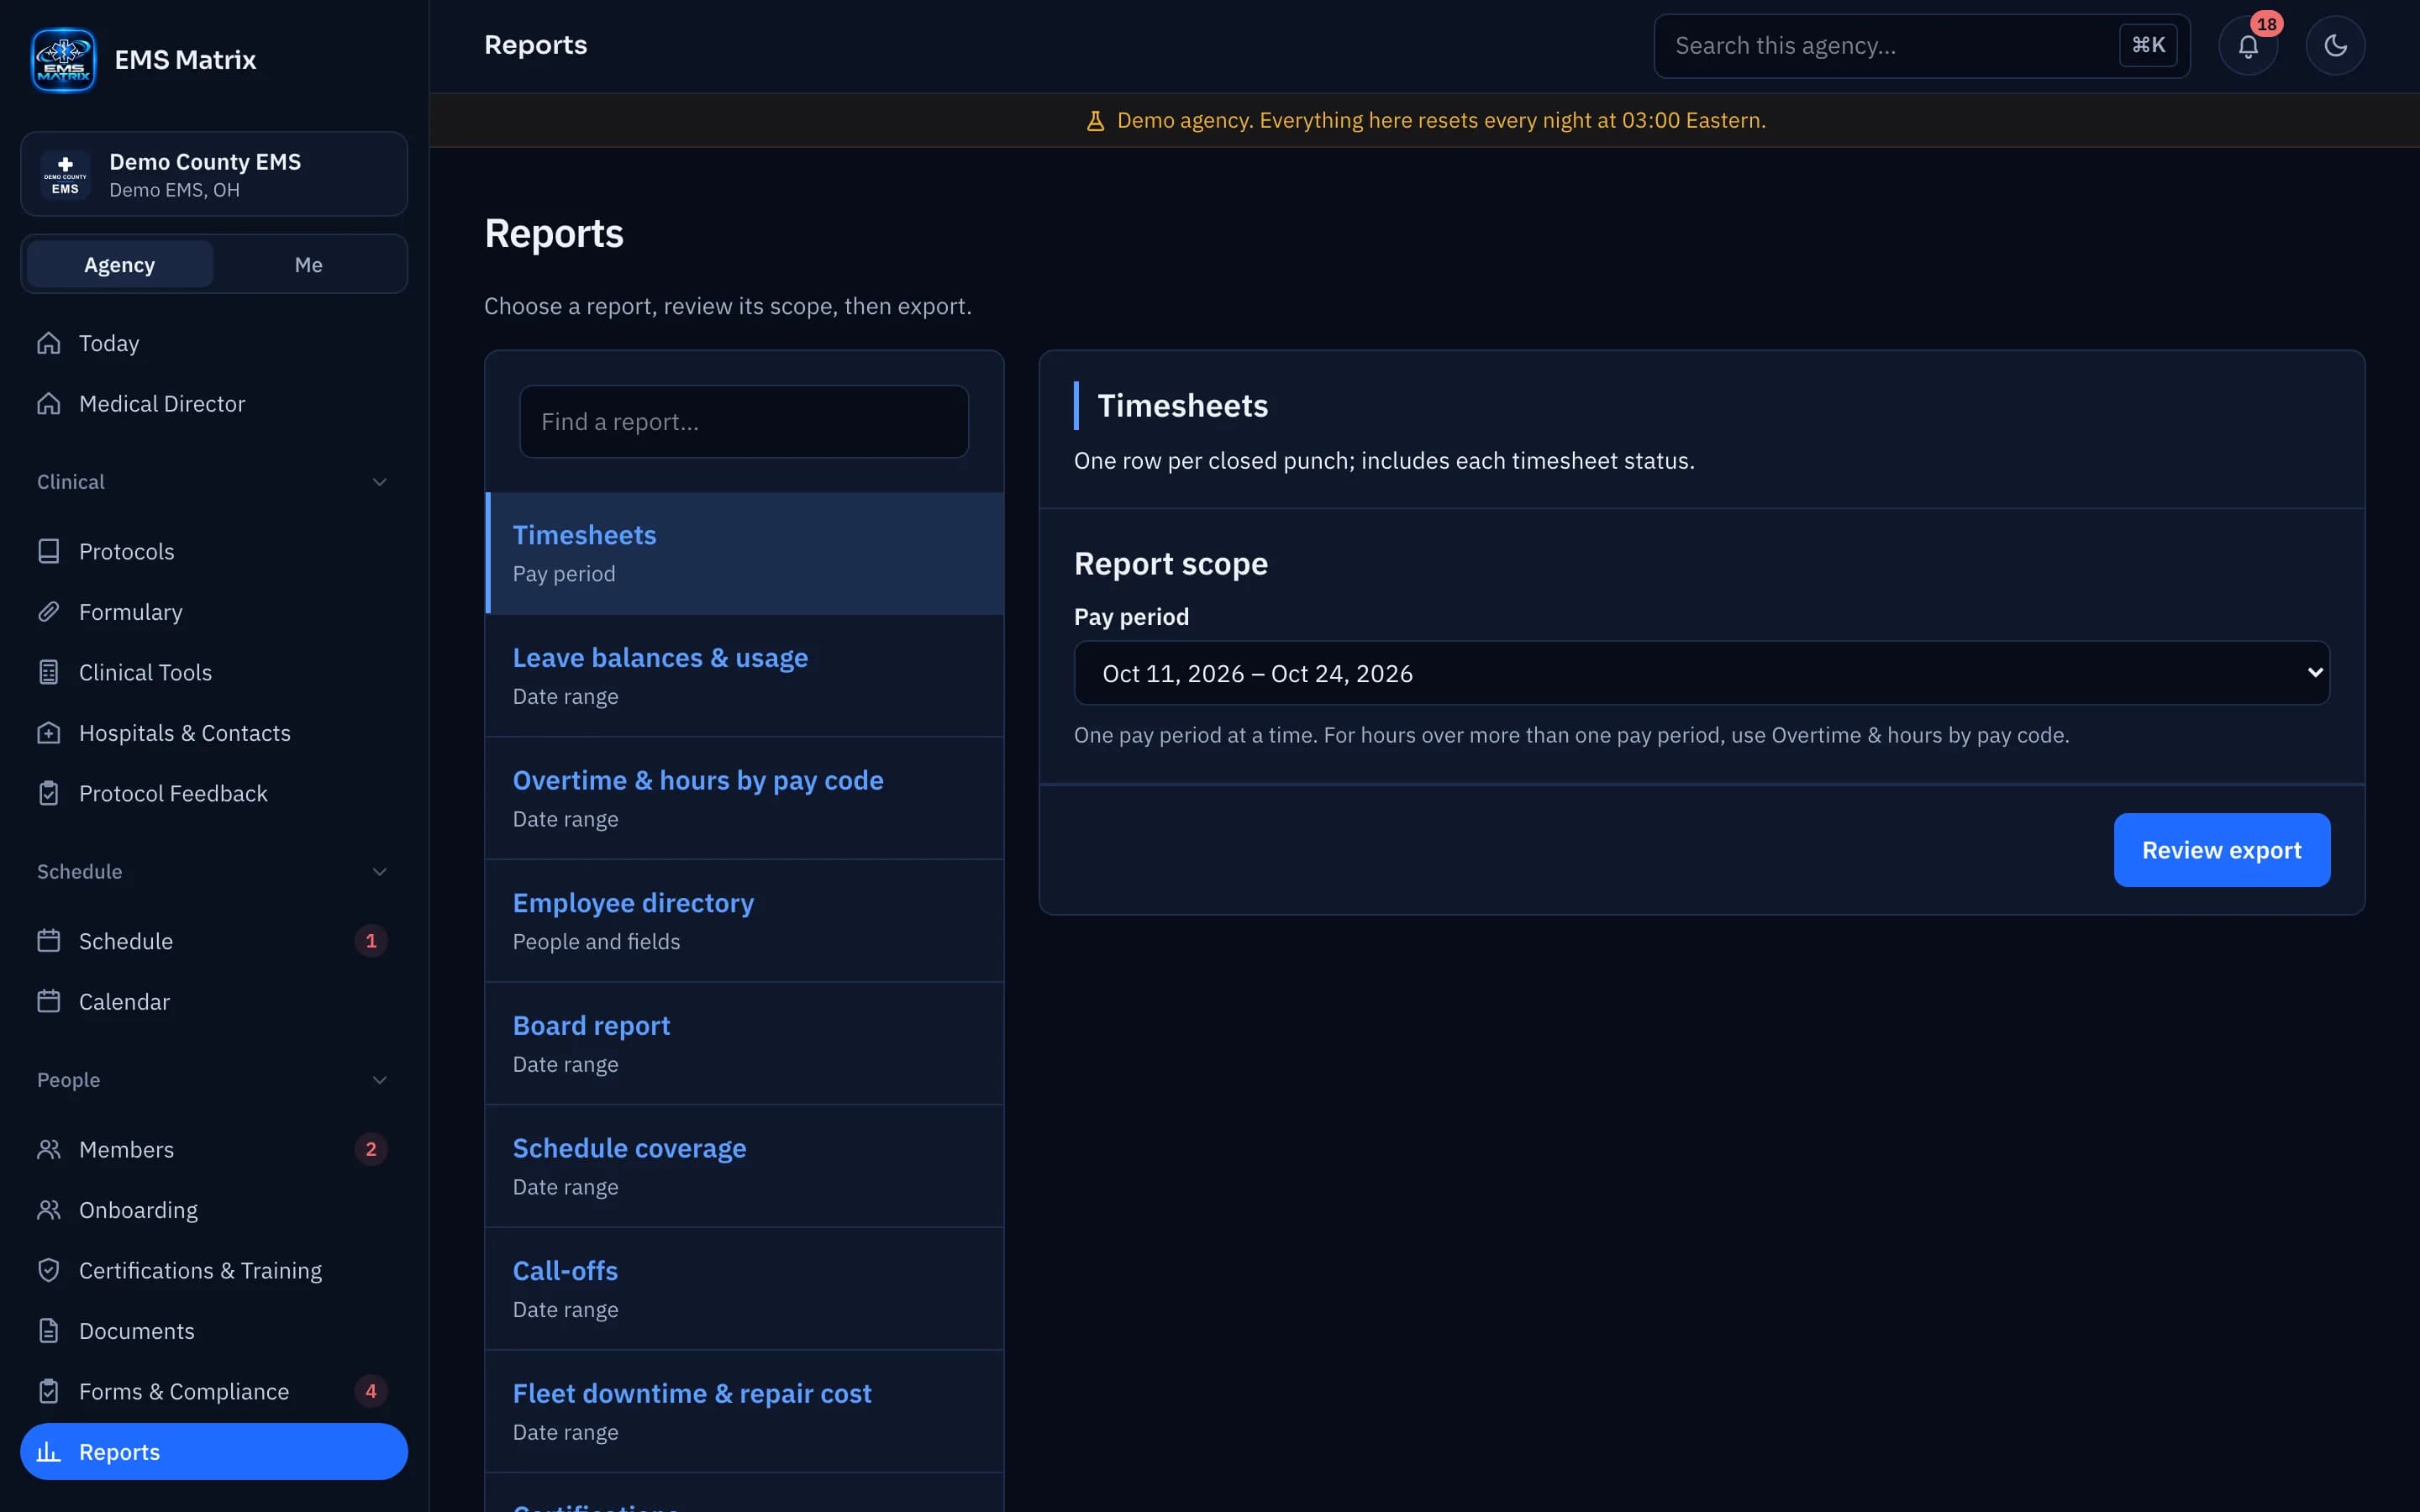
Task: Collapse the People section
Action: pos(380,1080)
